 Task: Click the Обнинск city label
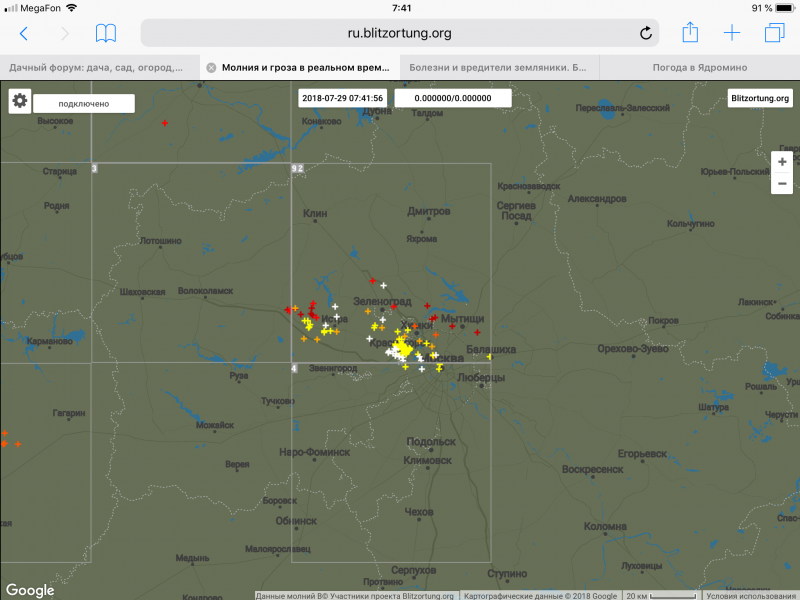(x=296, y=521)
